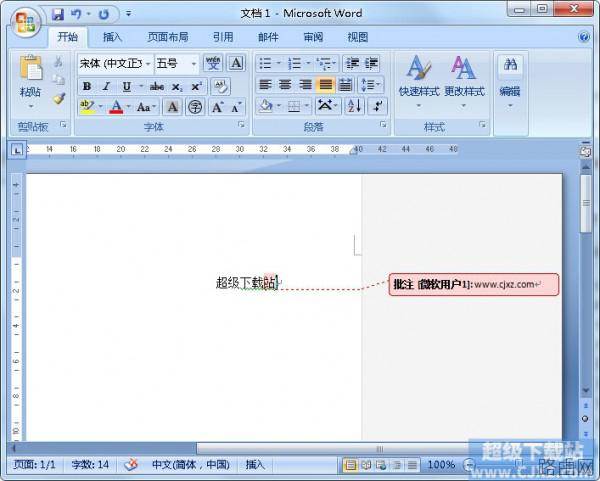Screen dimensions: 600x481
Task: Switch to the 插入 tab
Action: (x=112, y=37)
